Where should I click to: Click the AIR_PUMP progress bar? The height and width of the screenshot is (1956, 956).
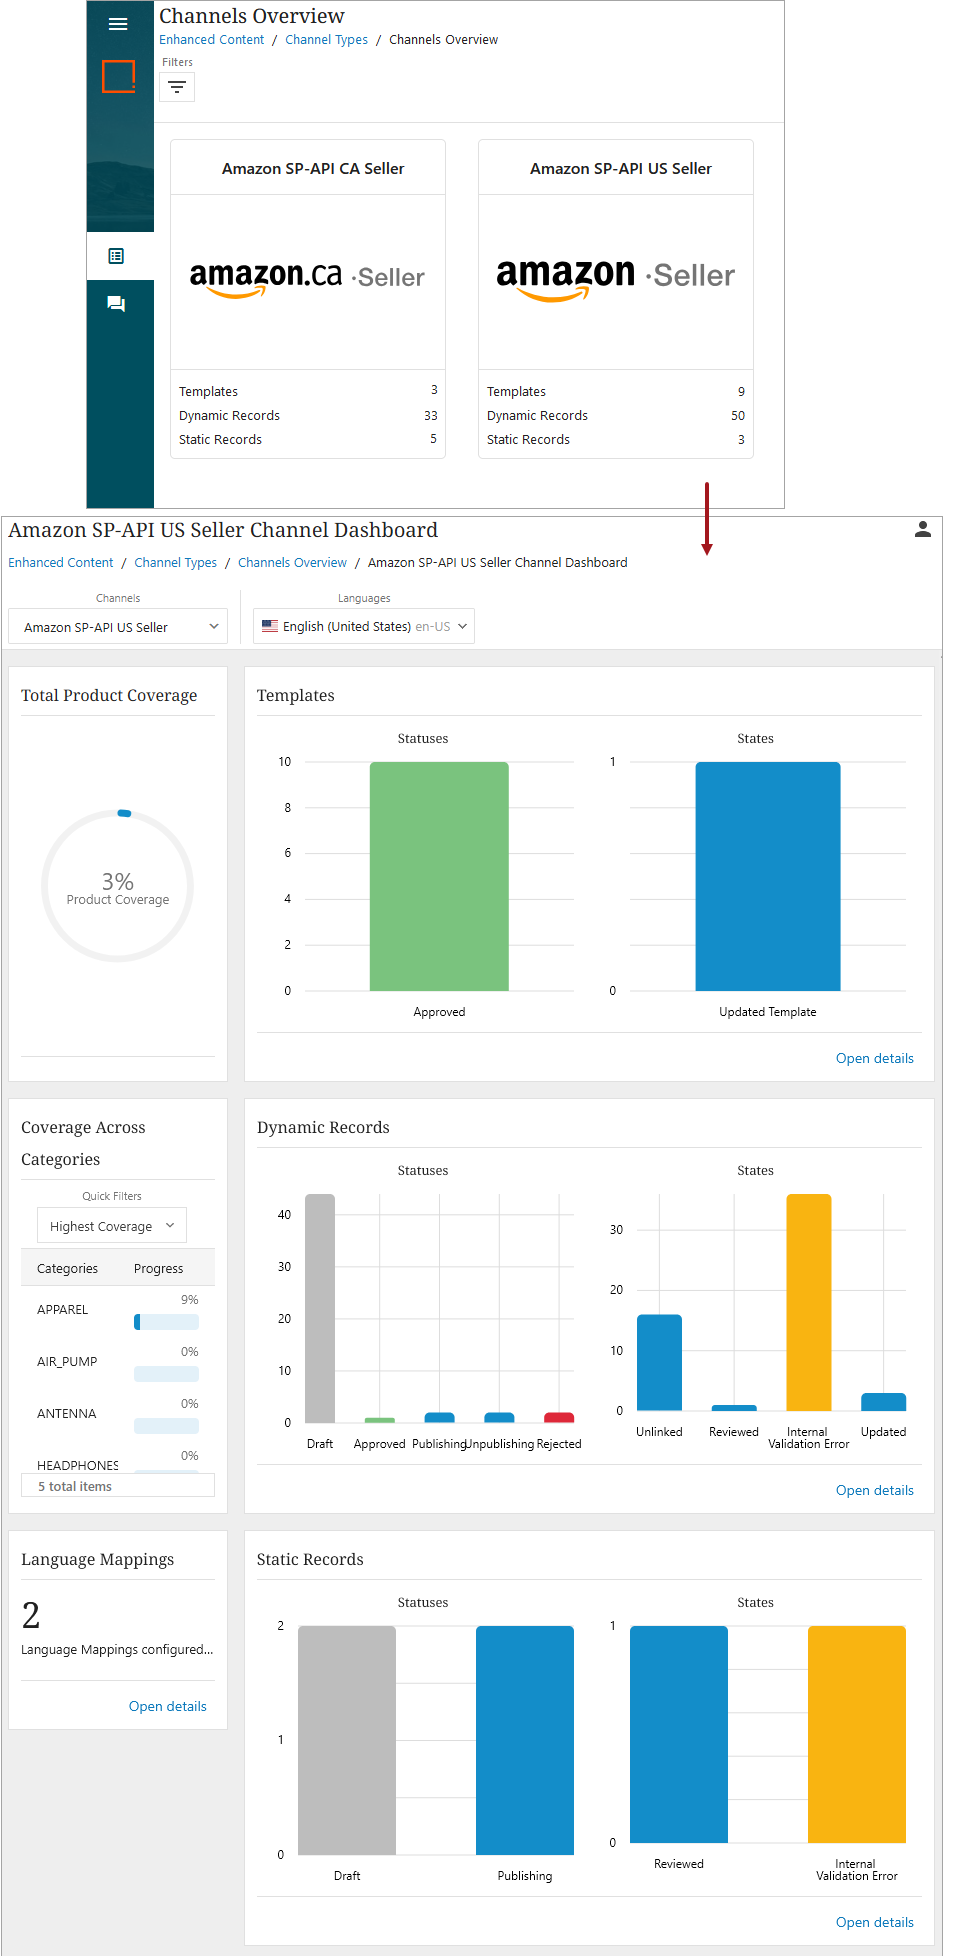tap(167, 1374)
